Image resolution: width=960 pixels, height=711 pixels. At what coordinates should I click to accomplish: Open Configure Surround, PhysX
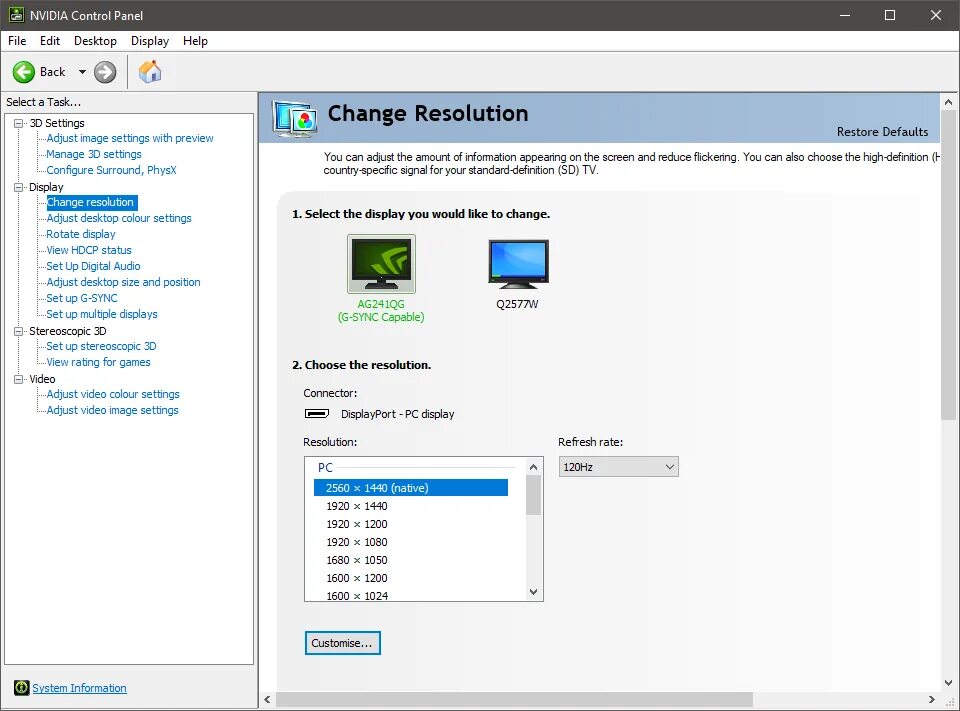[111, 170]
